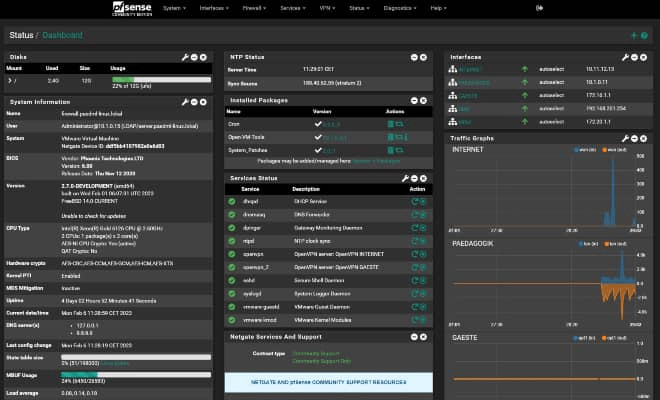
Task: Collapse the Disks widget with minus icon
Action: pyautogui.click(x=194, y=57)
